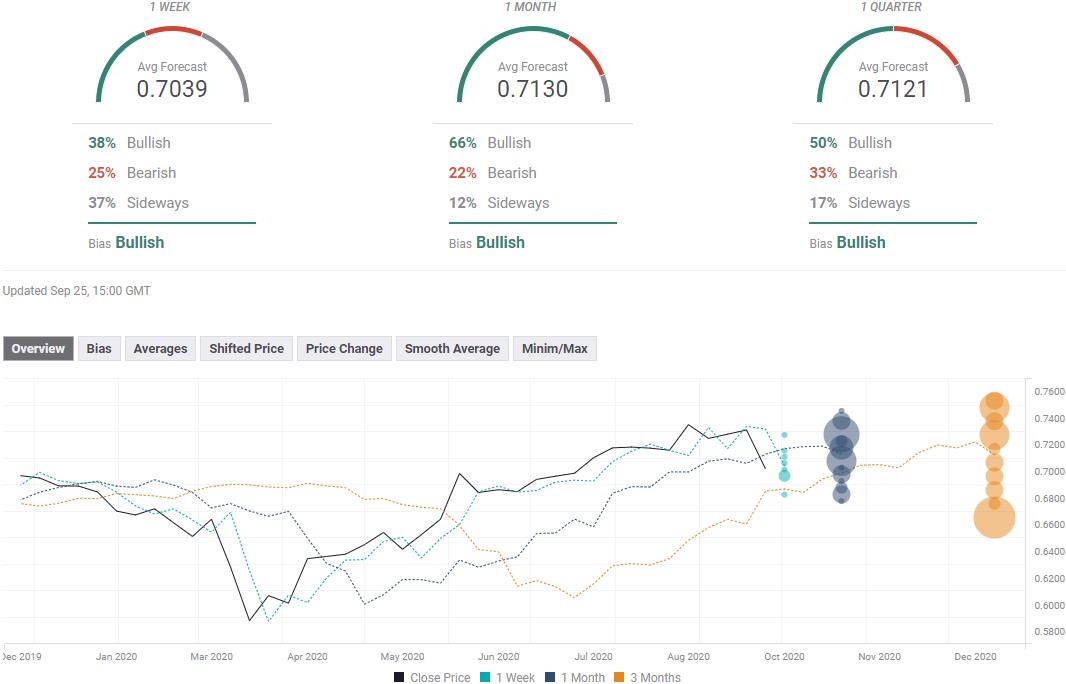Select the Overview tab
Viewport: 1066px width, 684px height.
(38, 349)
